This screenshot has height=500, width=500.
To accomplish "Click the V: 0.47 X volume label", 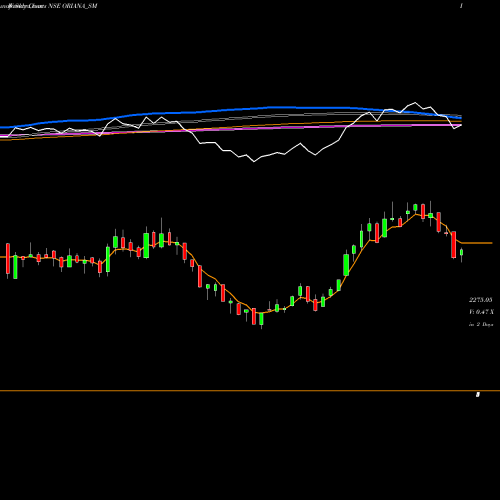I will (481, 312).
